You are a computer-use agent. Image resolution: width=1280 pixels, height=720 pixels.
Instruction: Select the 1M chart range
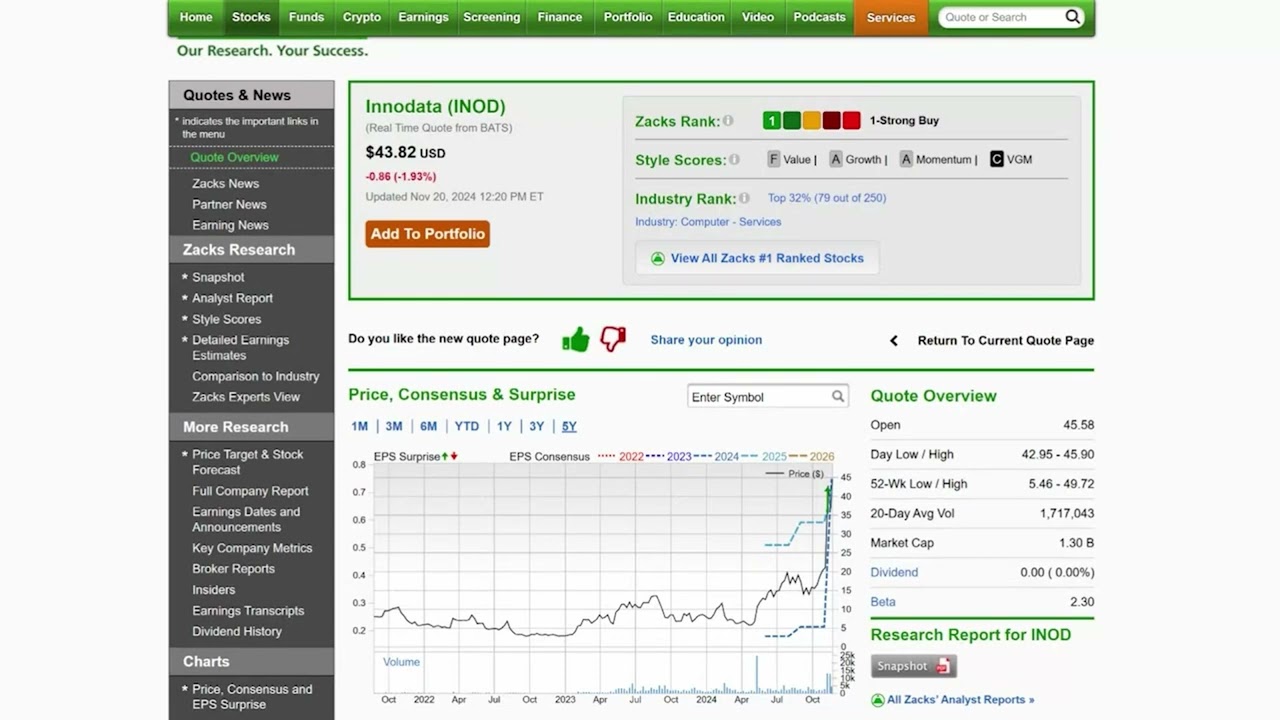(x=360, y=427)
